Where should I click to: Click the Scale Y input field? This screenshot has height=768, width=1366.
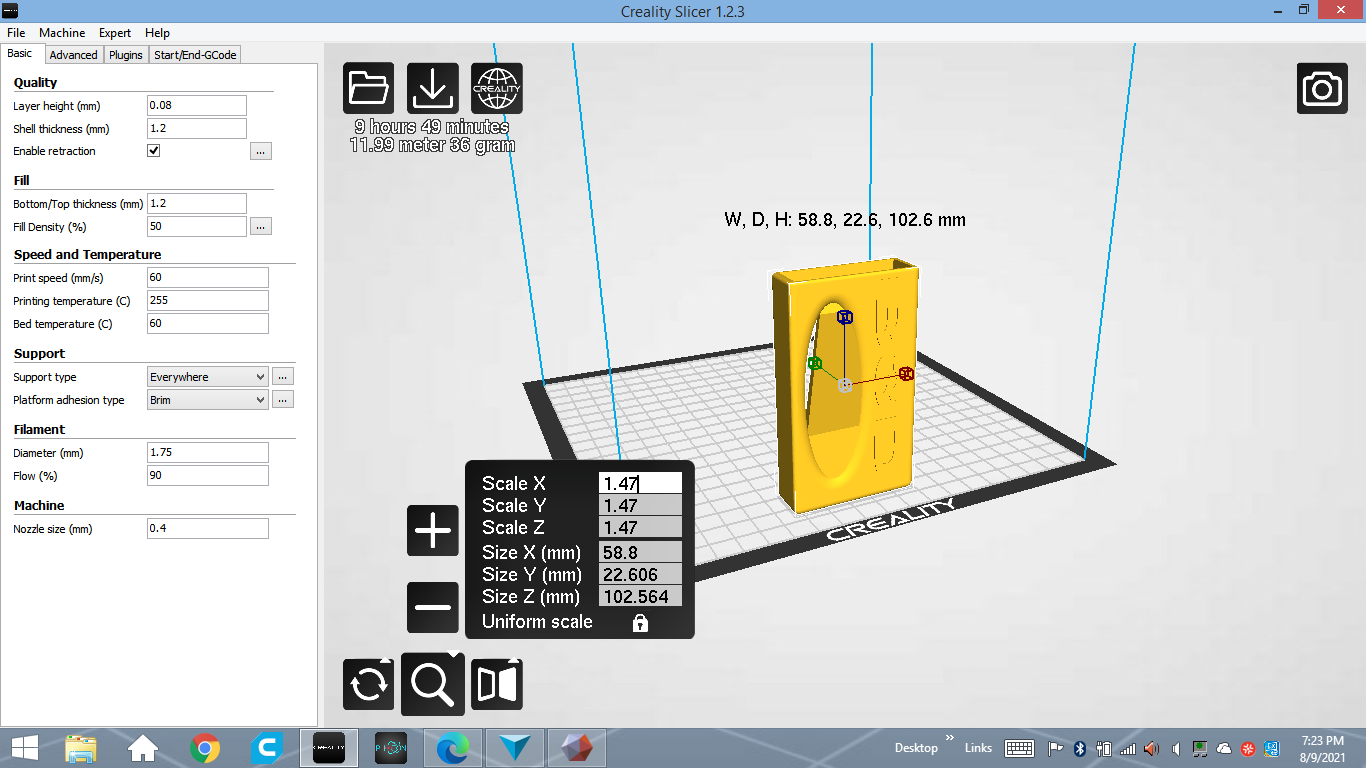coord(641,505)
